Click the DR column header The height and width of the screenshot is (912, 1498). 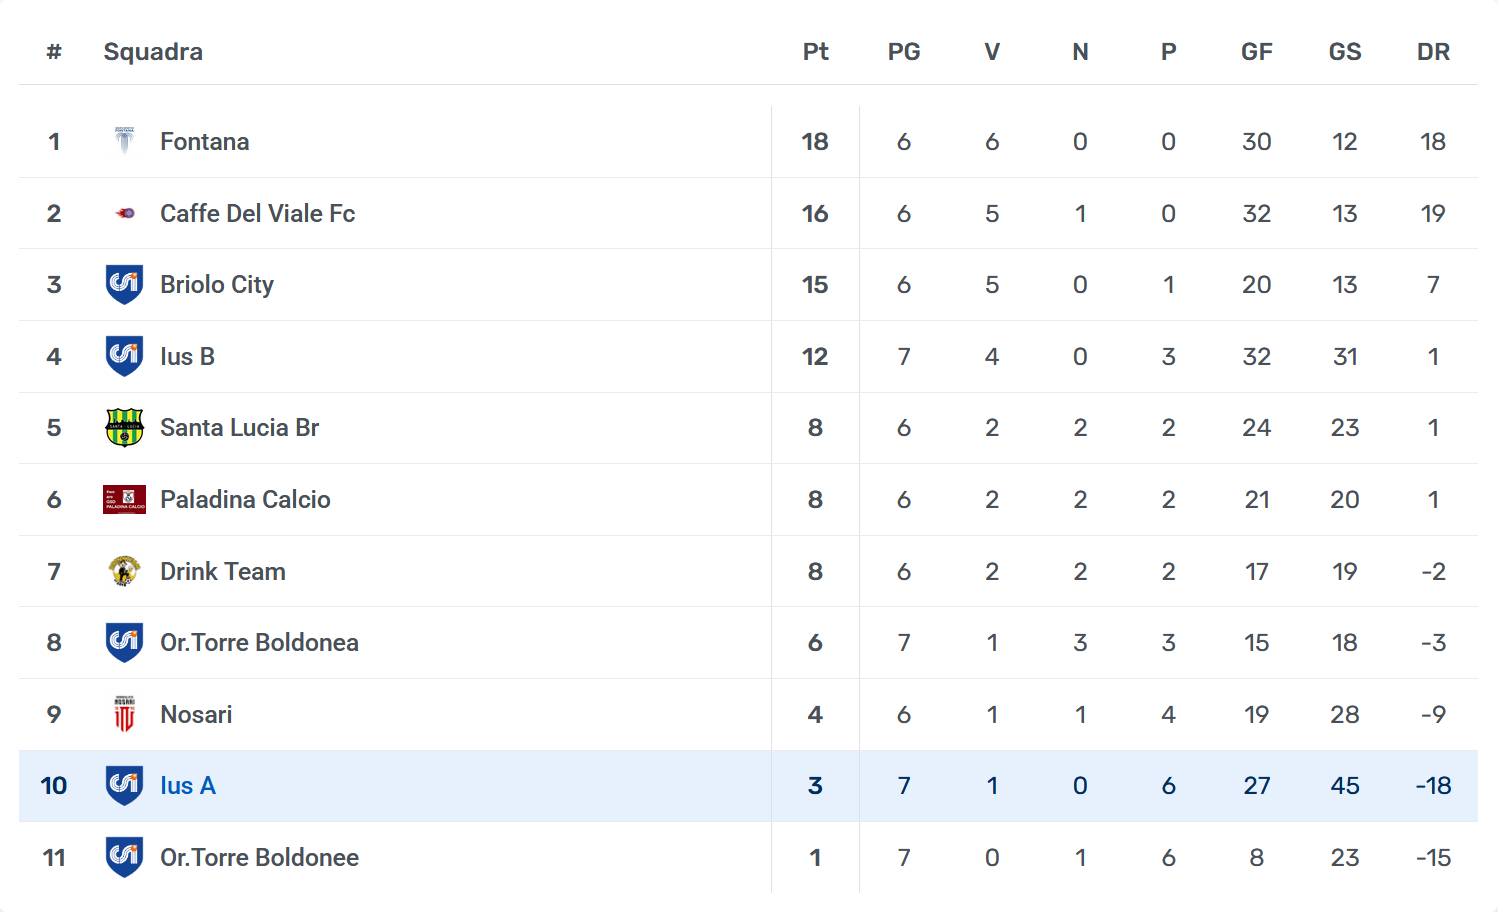[x=1432, y=52]
